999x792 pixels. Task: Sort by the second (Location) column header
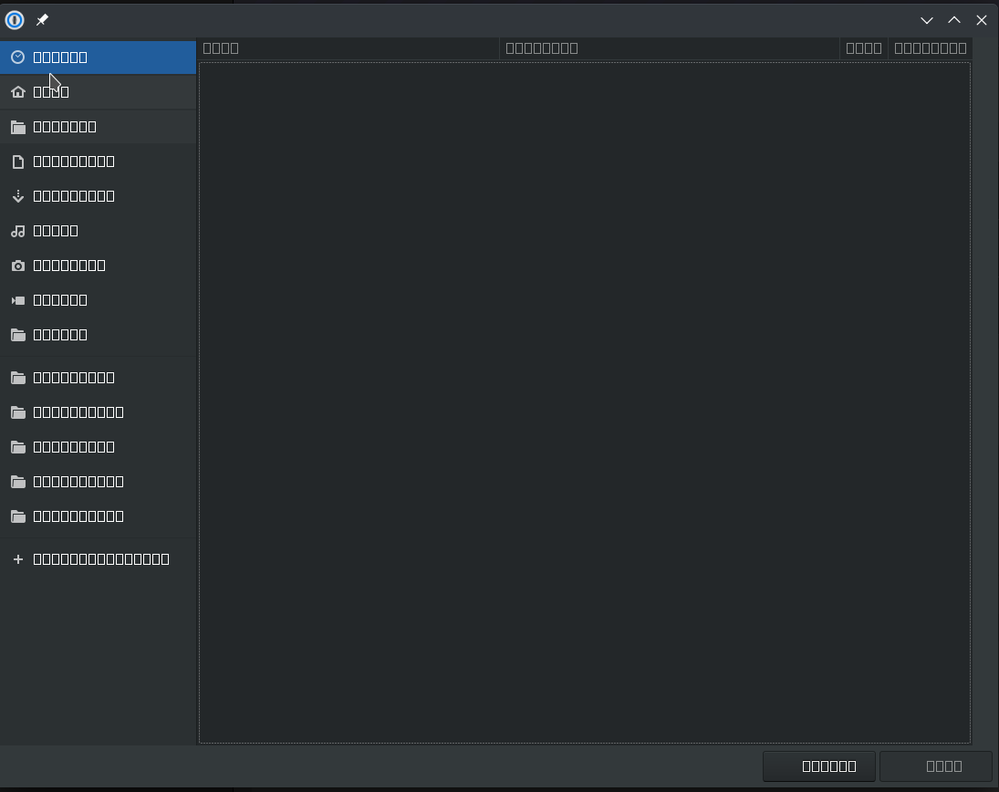pos(668,48)
